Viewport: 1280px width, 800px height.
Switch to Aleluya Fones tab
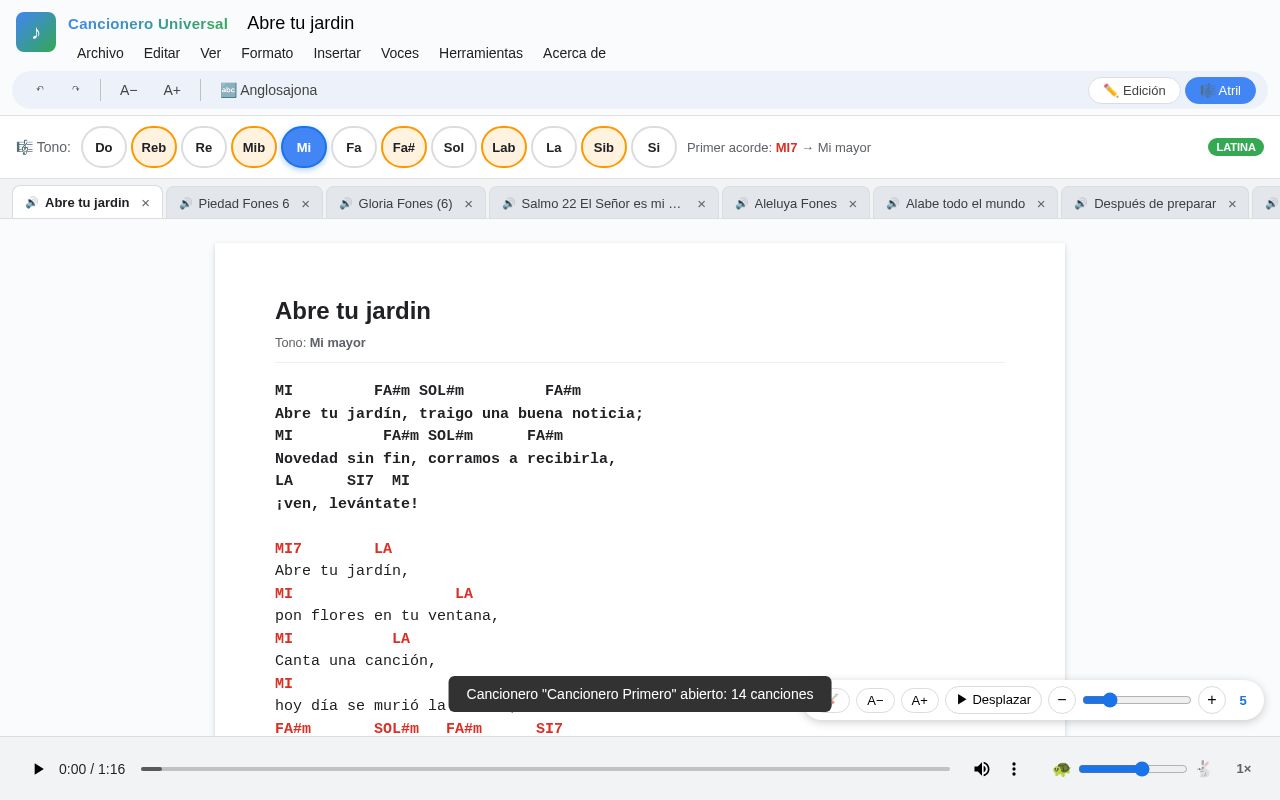(x=795, y=203)
